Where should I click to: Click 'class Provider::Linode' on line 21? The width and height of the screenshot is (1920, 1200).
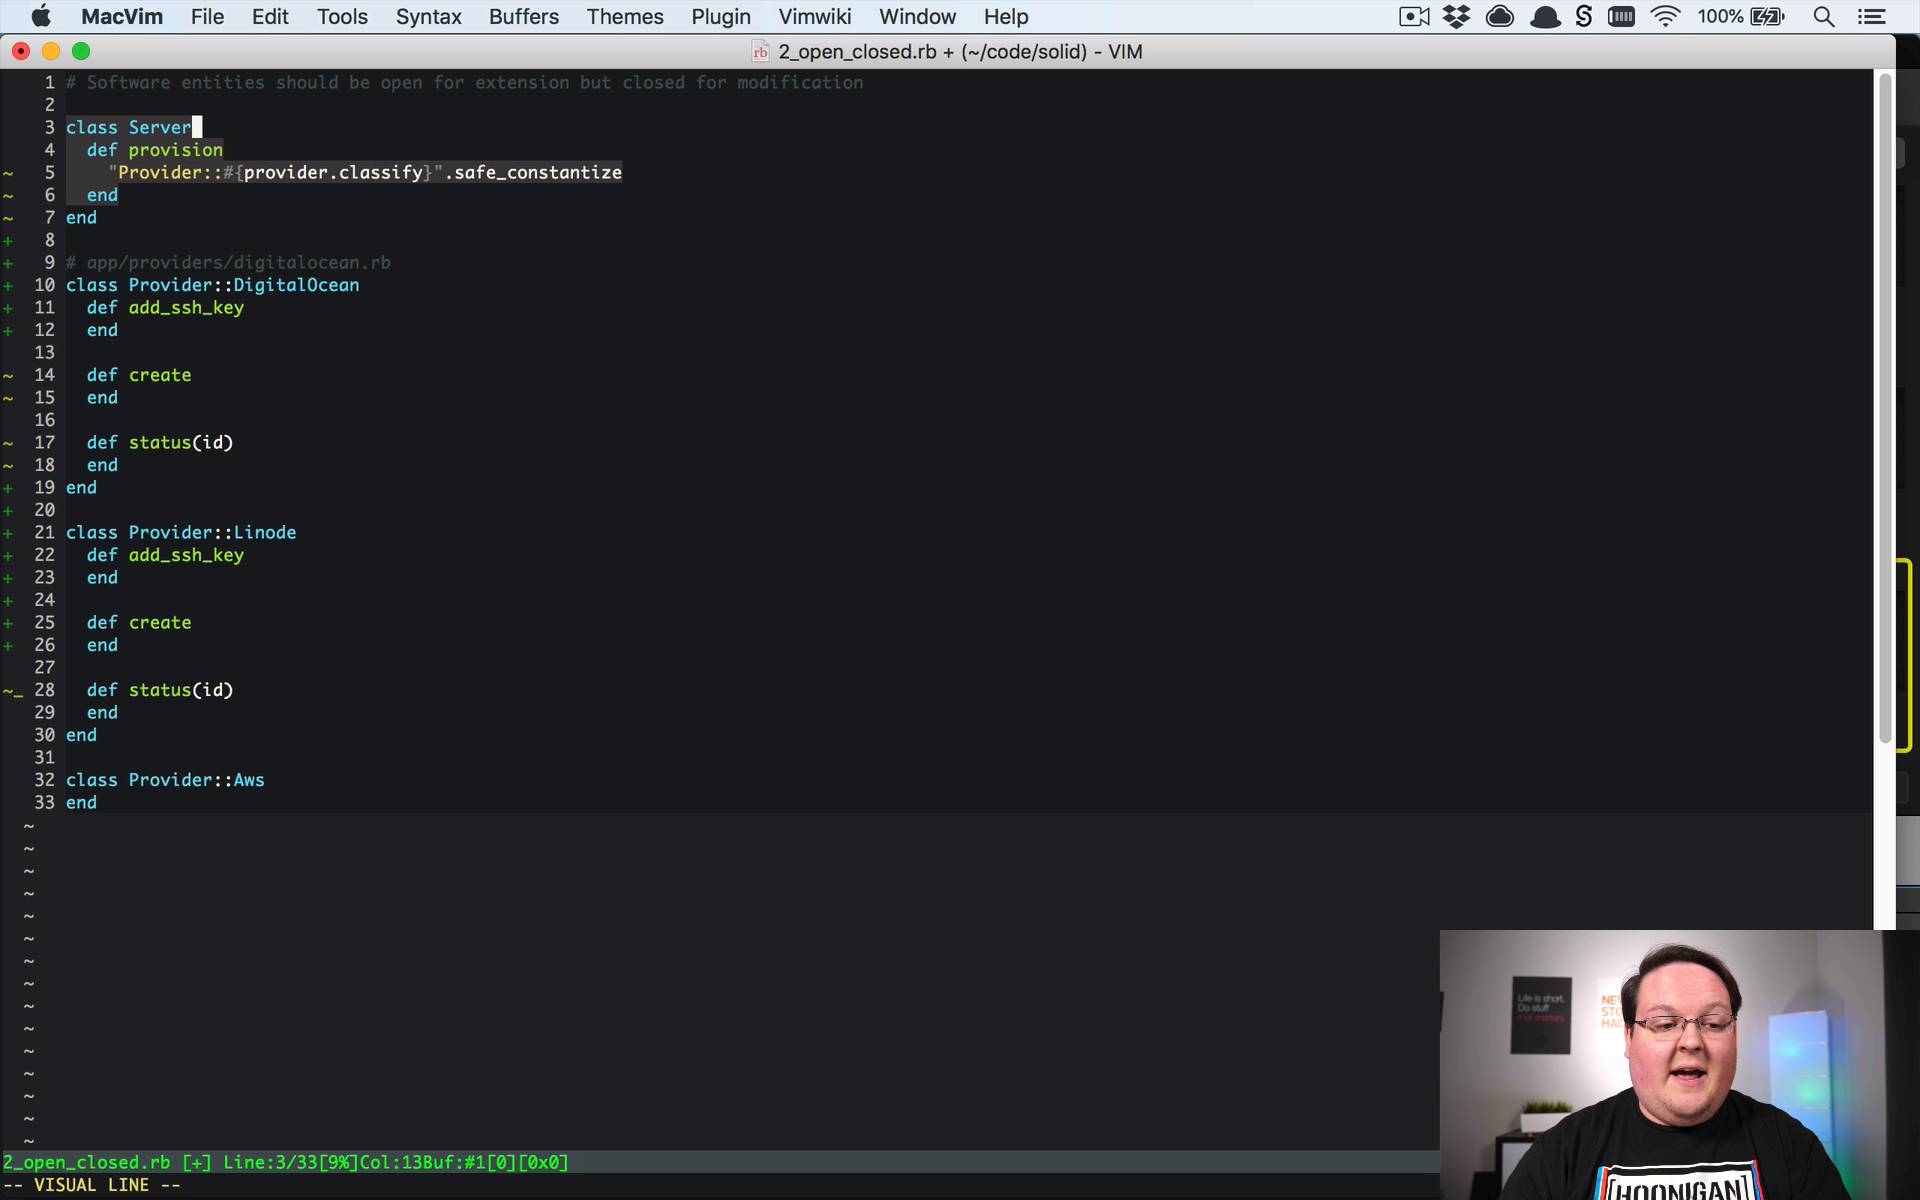click(x=181, y=533)
